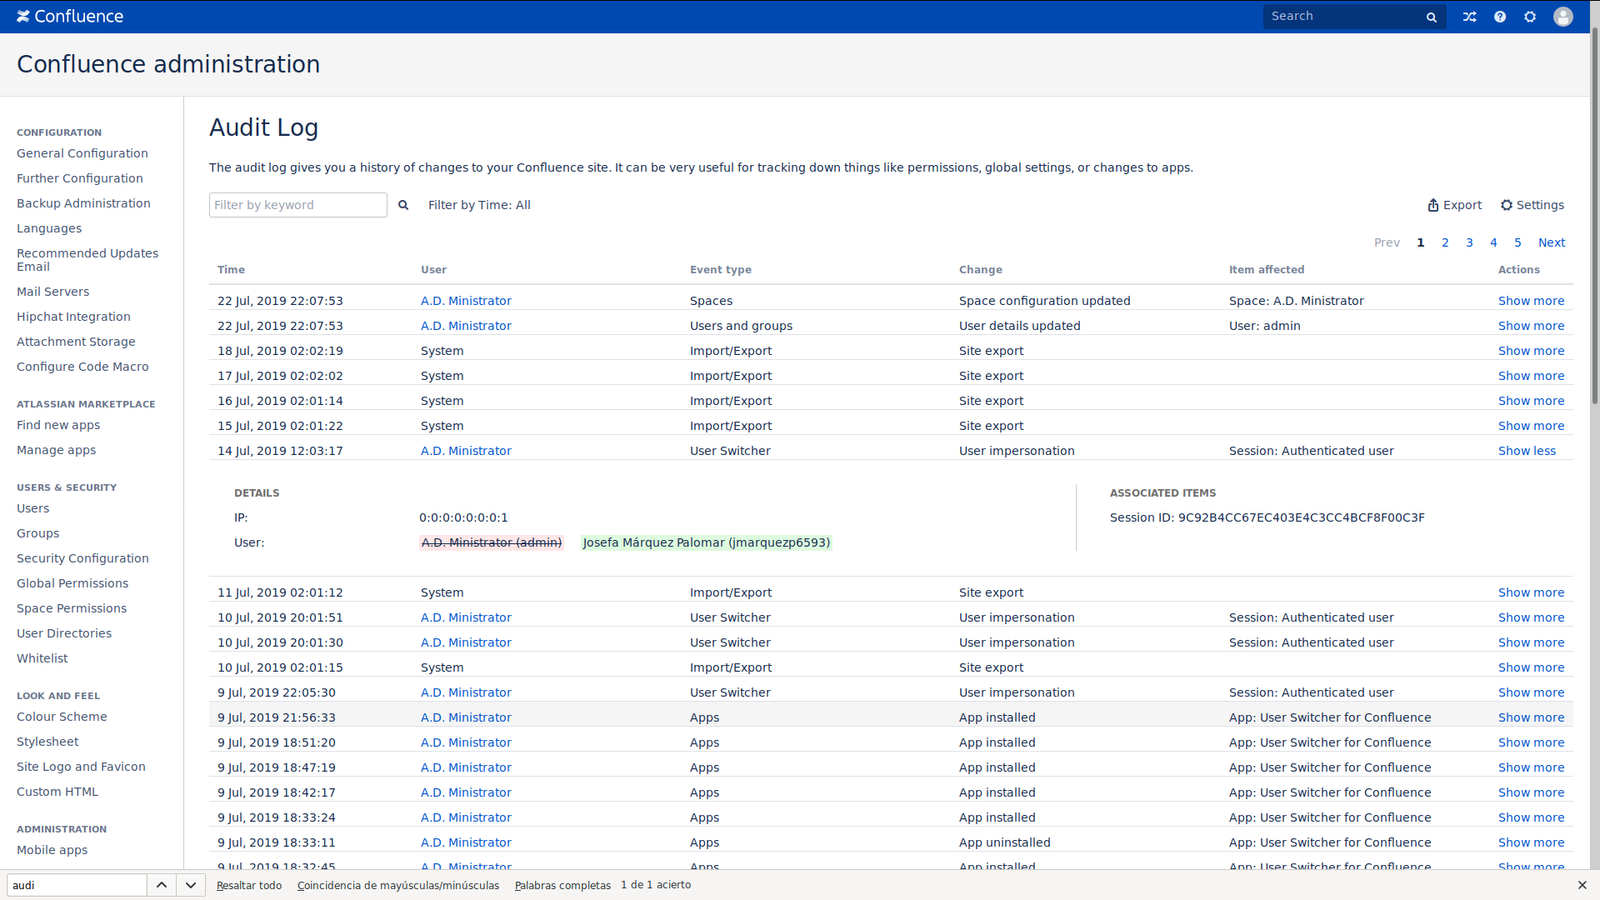Expand Show more for App uninstalled row
This screenshot has height=900, width=1600.
pyautogui.click(x=1531, y=843)
